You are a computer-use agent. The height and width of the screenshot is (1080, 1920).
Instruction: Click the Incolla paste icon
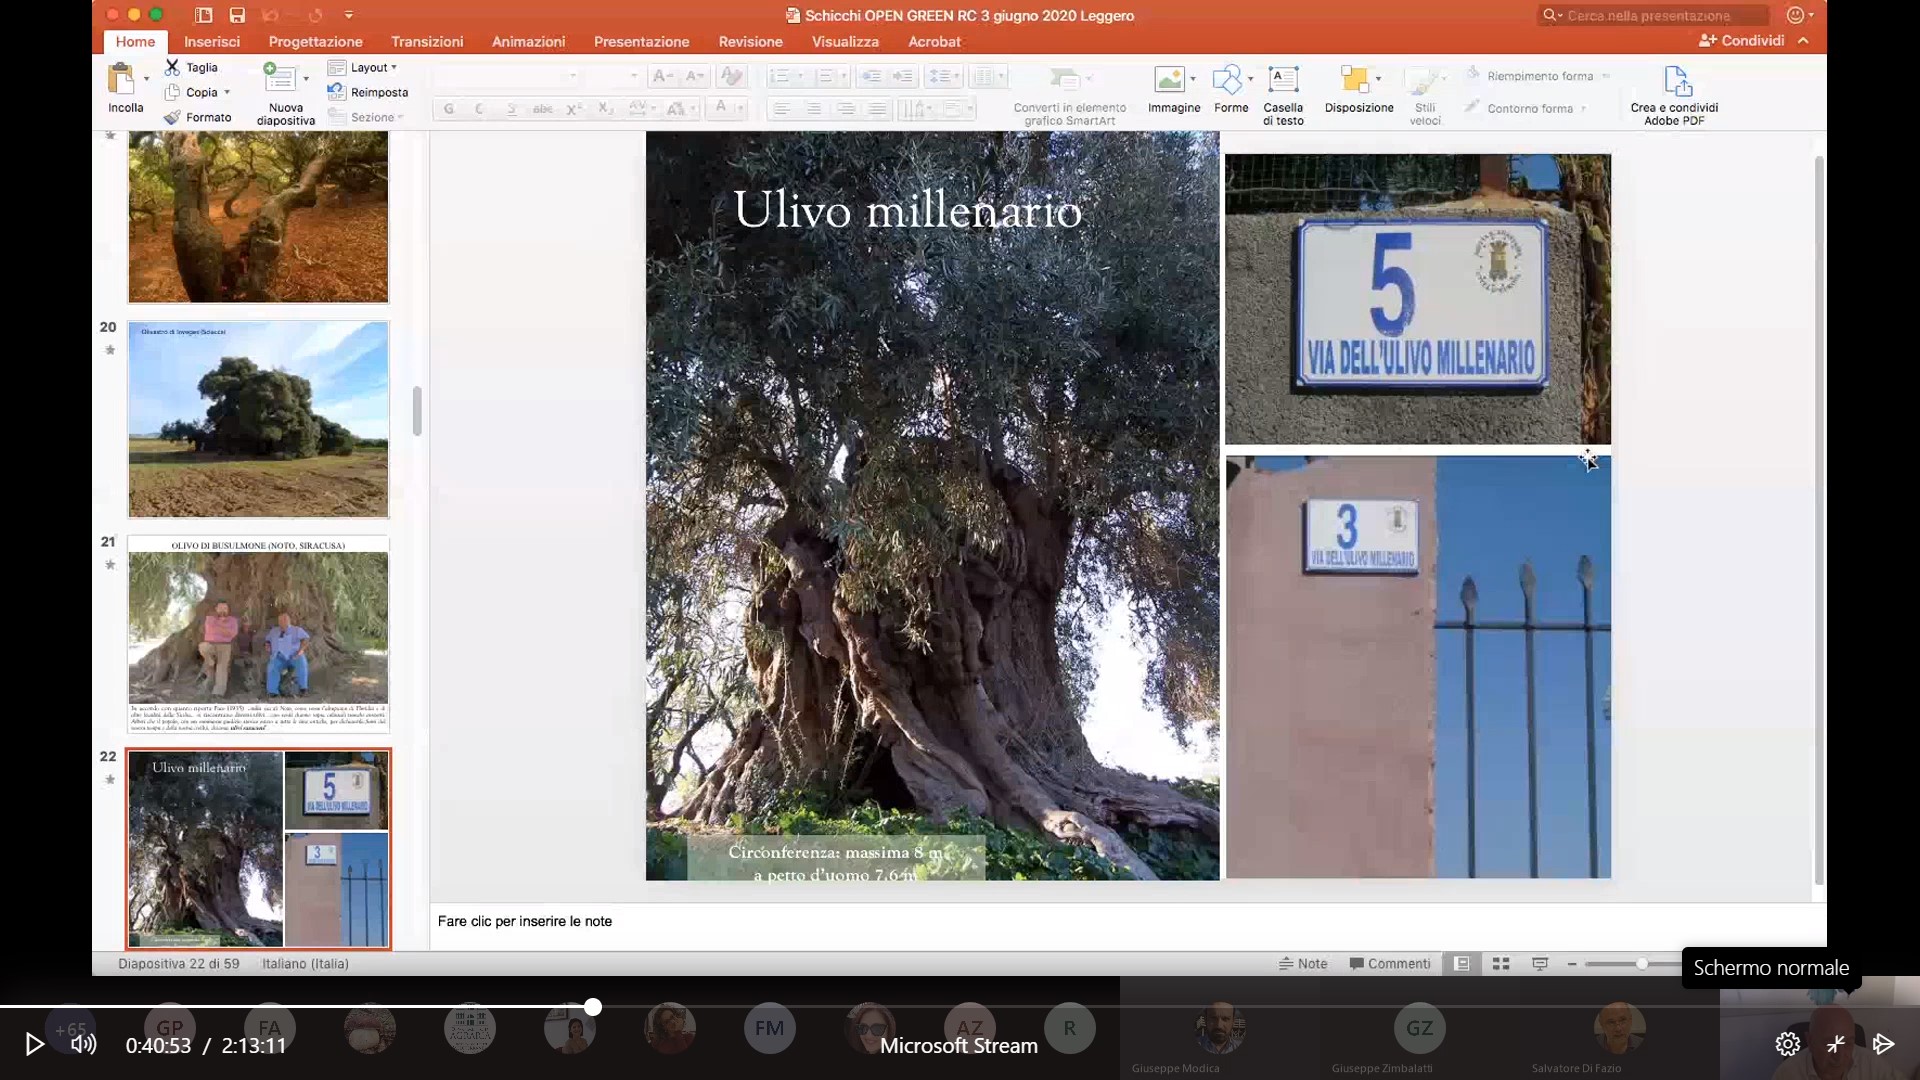coord(122,80)
